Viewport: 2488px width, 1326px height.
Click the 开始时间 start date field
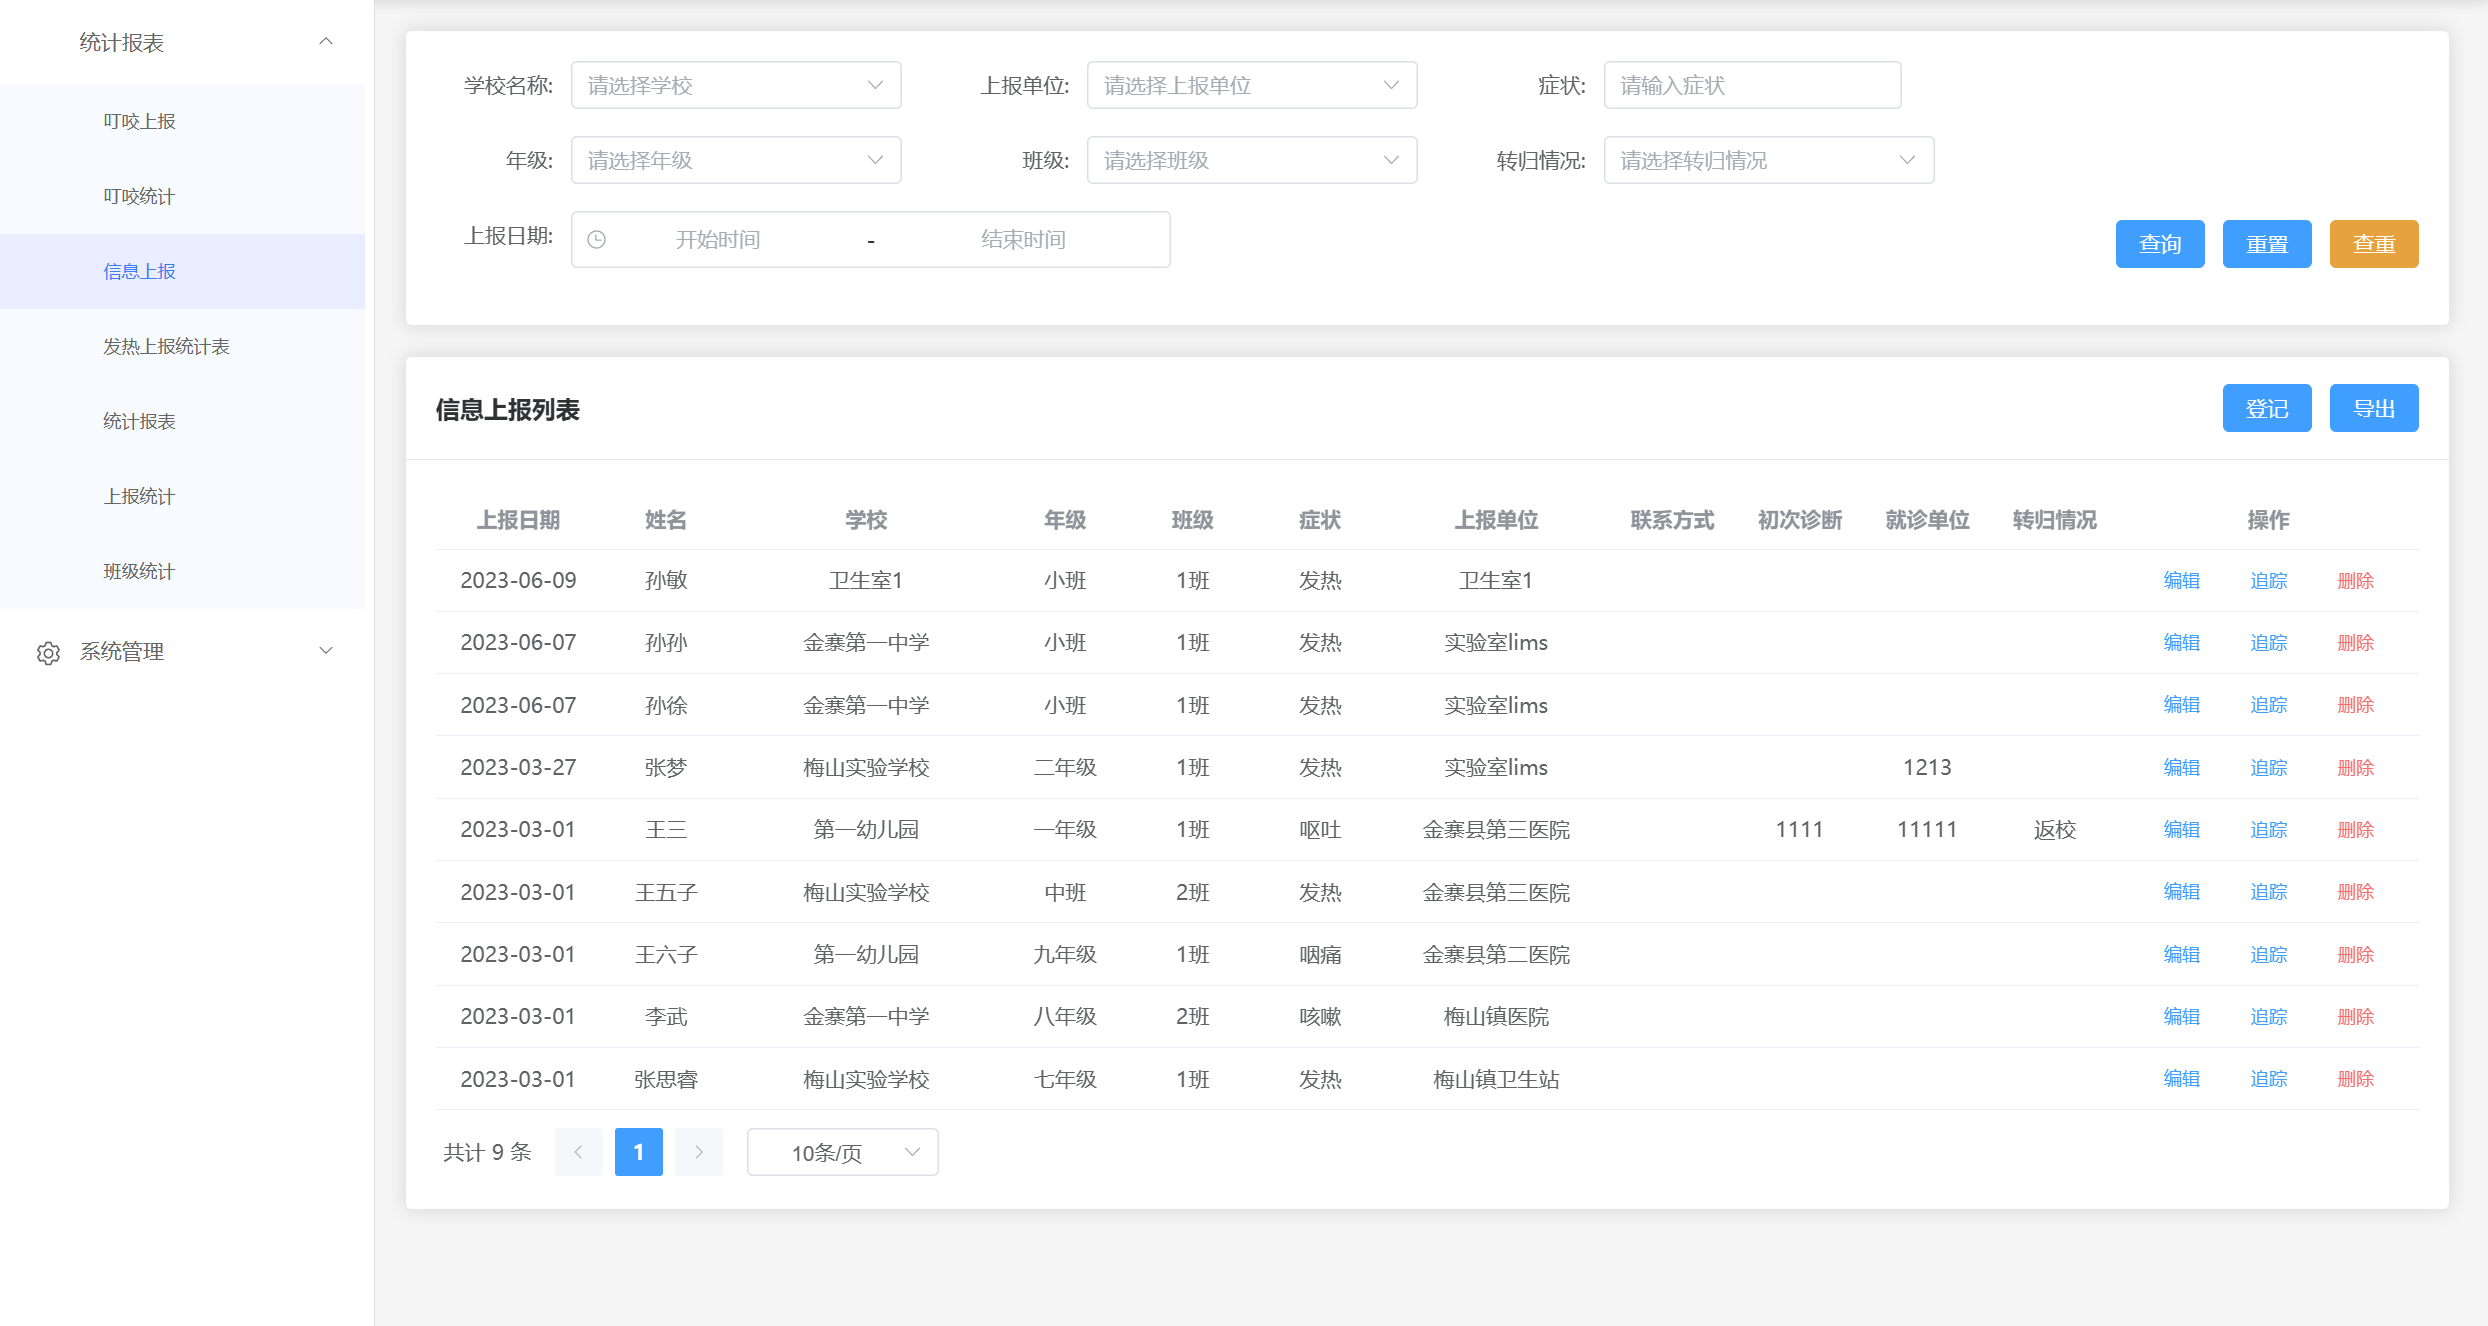[718, 240]
